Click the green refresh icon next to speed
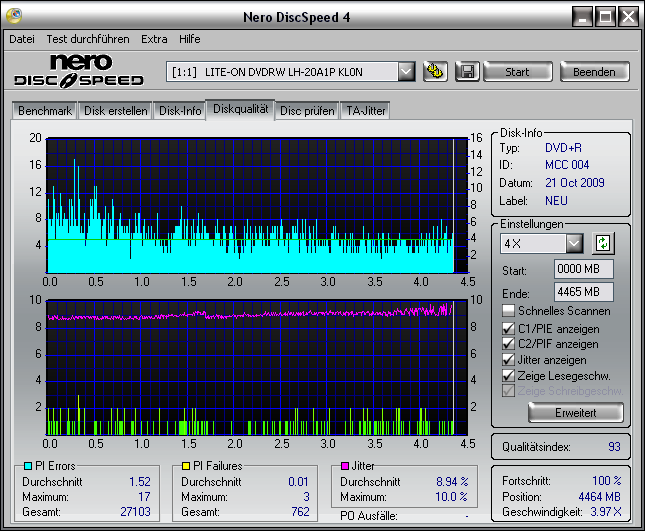Screen dimensions: 645x531 click(x=603, y=243)
